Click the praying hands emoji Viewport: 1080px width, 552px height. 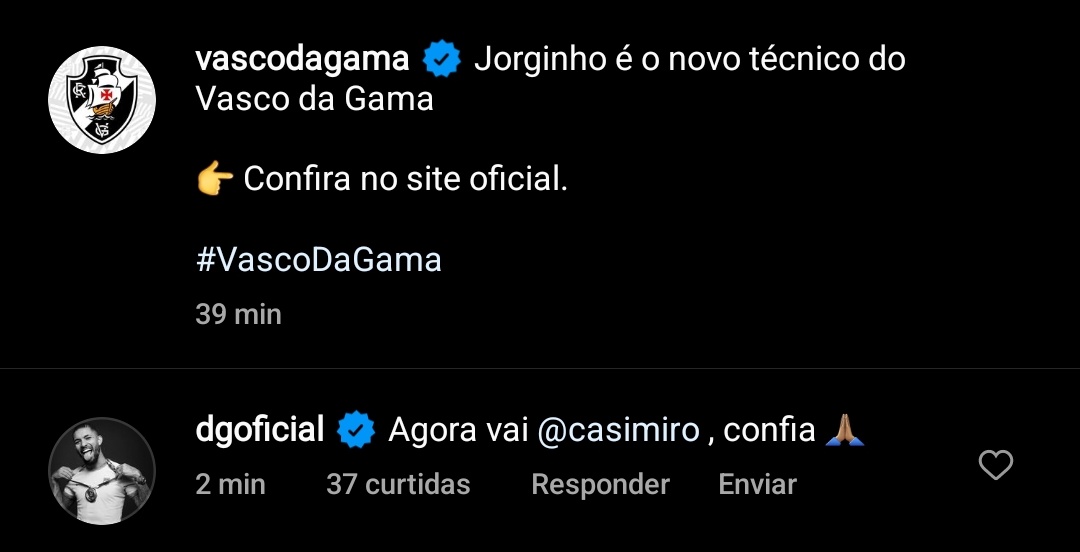pos(845,431)
